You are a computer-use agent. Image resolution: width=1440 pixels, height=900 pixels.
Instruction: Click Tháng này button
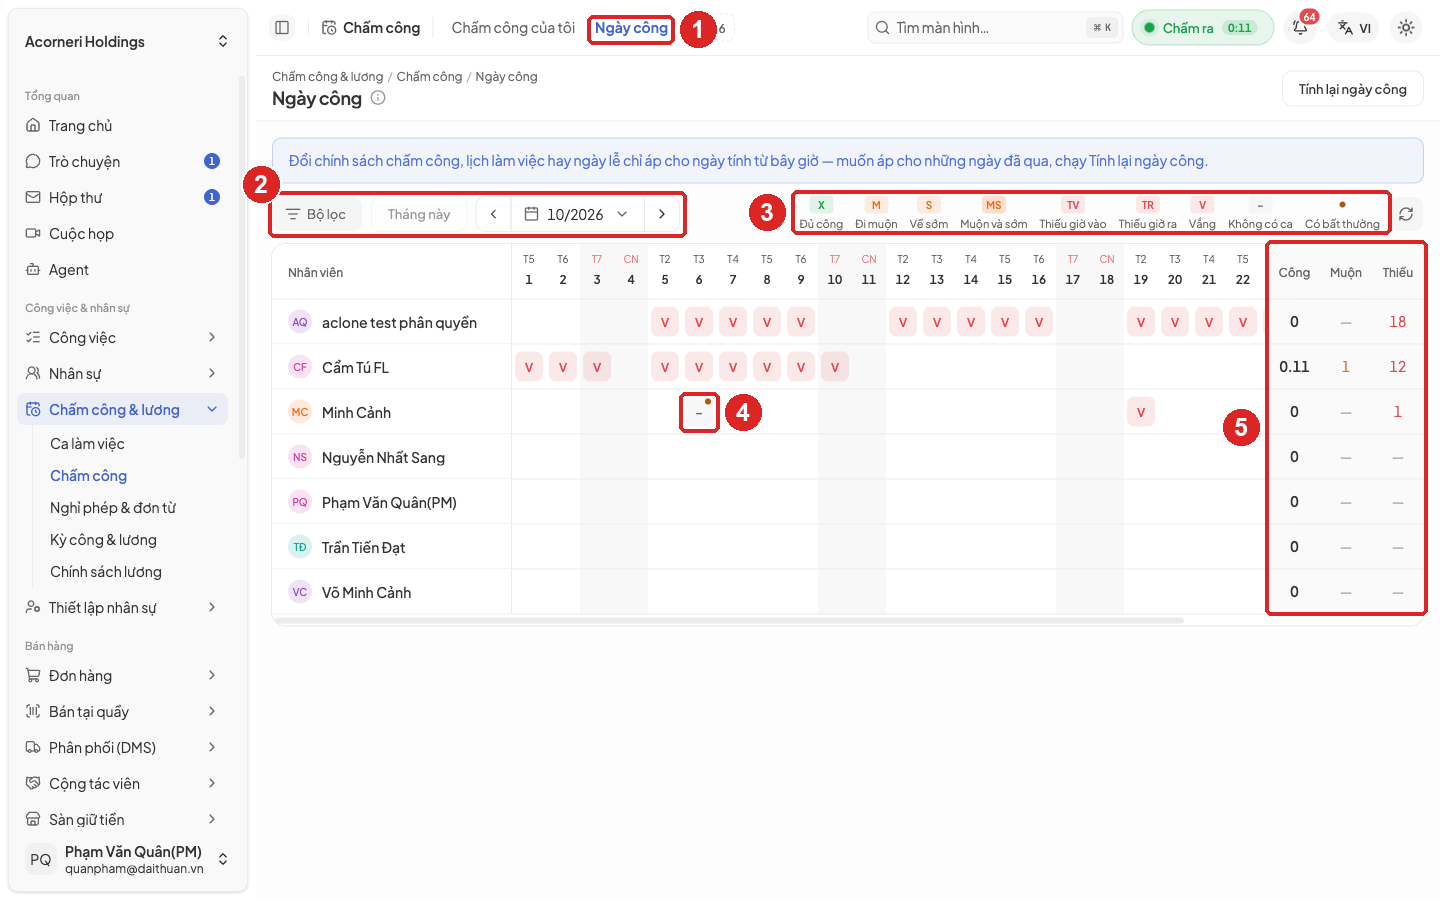[419, 214]
